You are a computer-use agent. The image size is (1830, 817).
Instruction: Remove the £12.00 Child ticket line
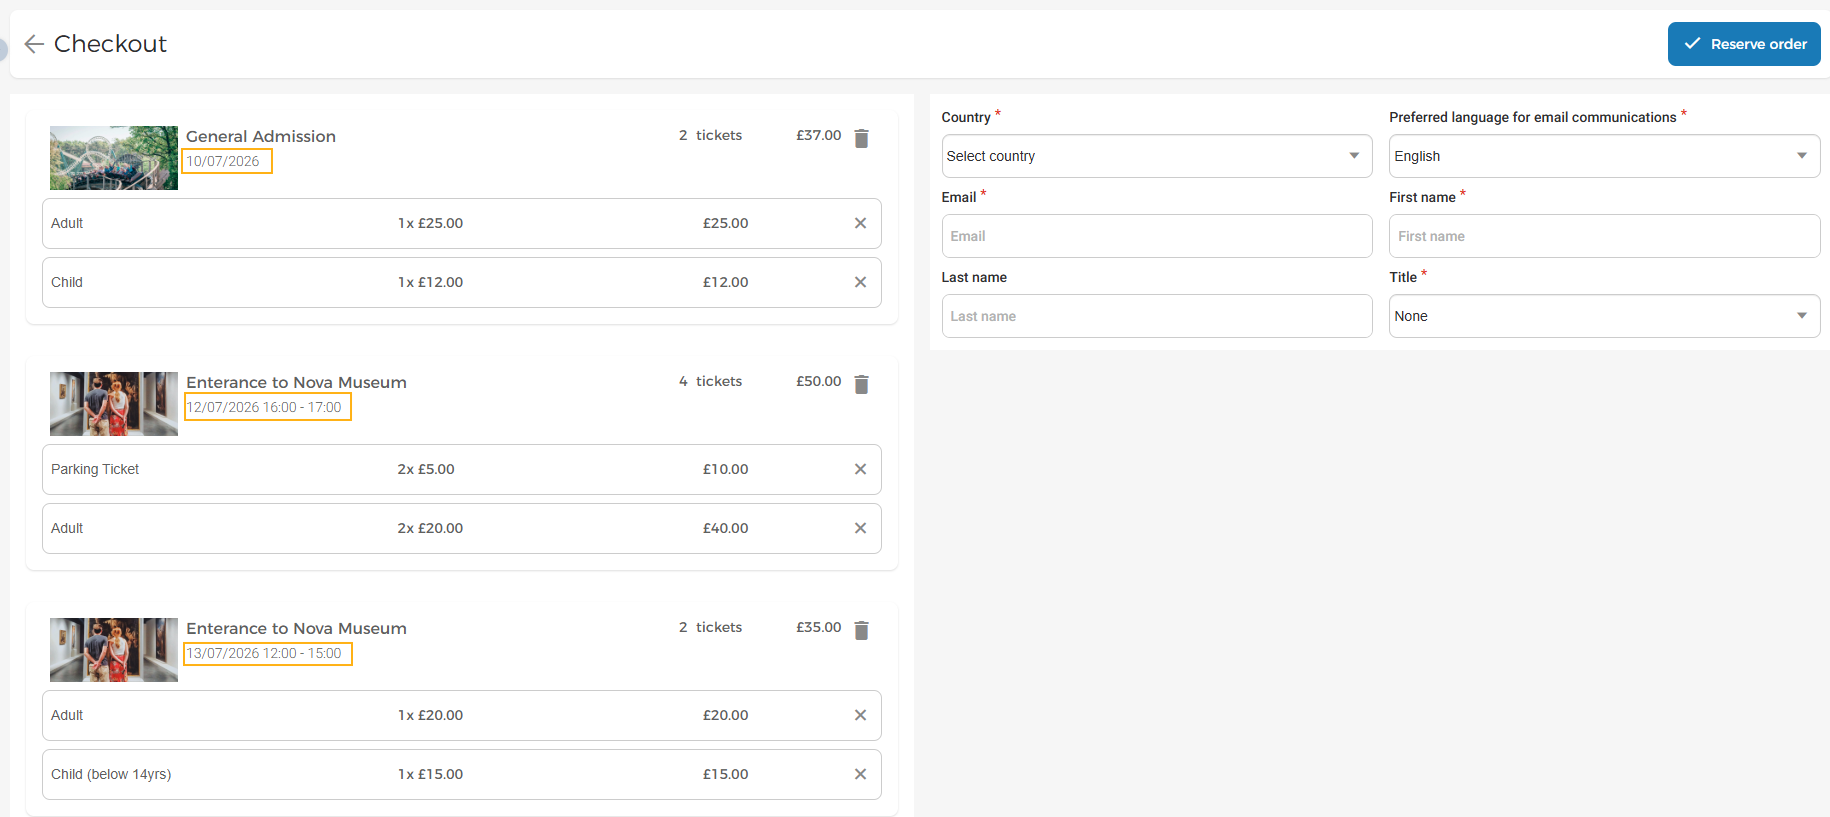(x=860, y=282)
